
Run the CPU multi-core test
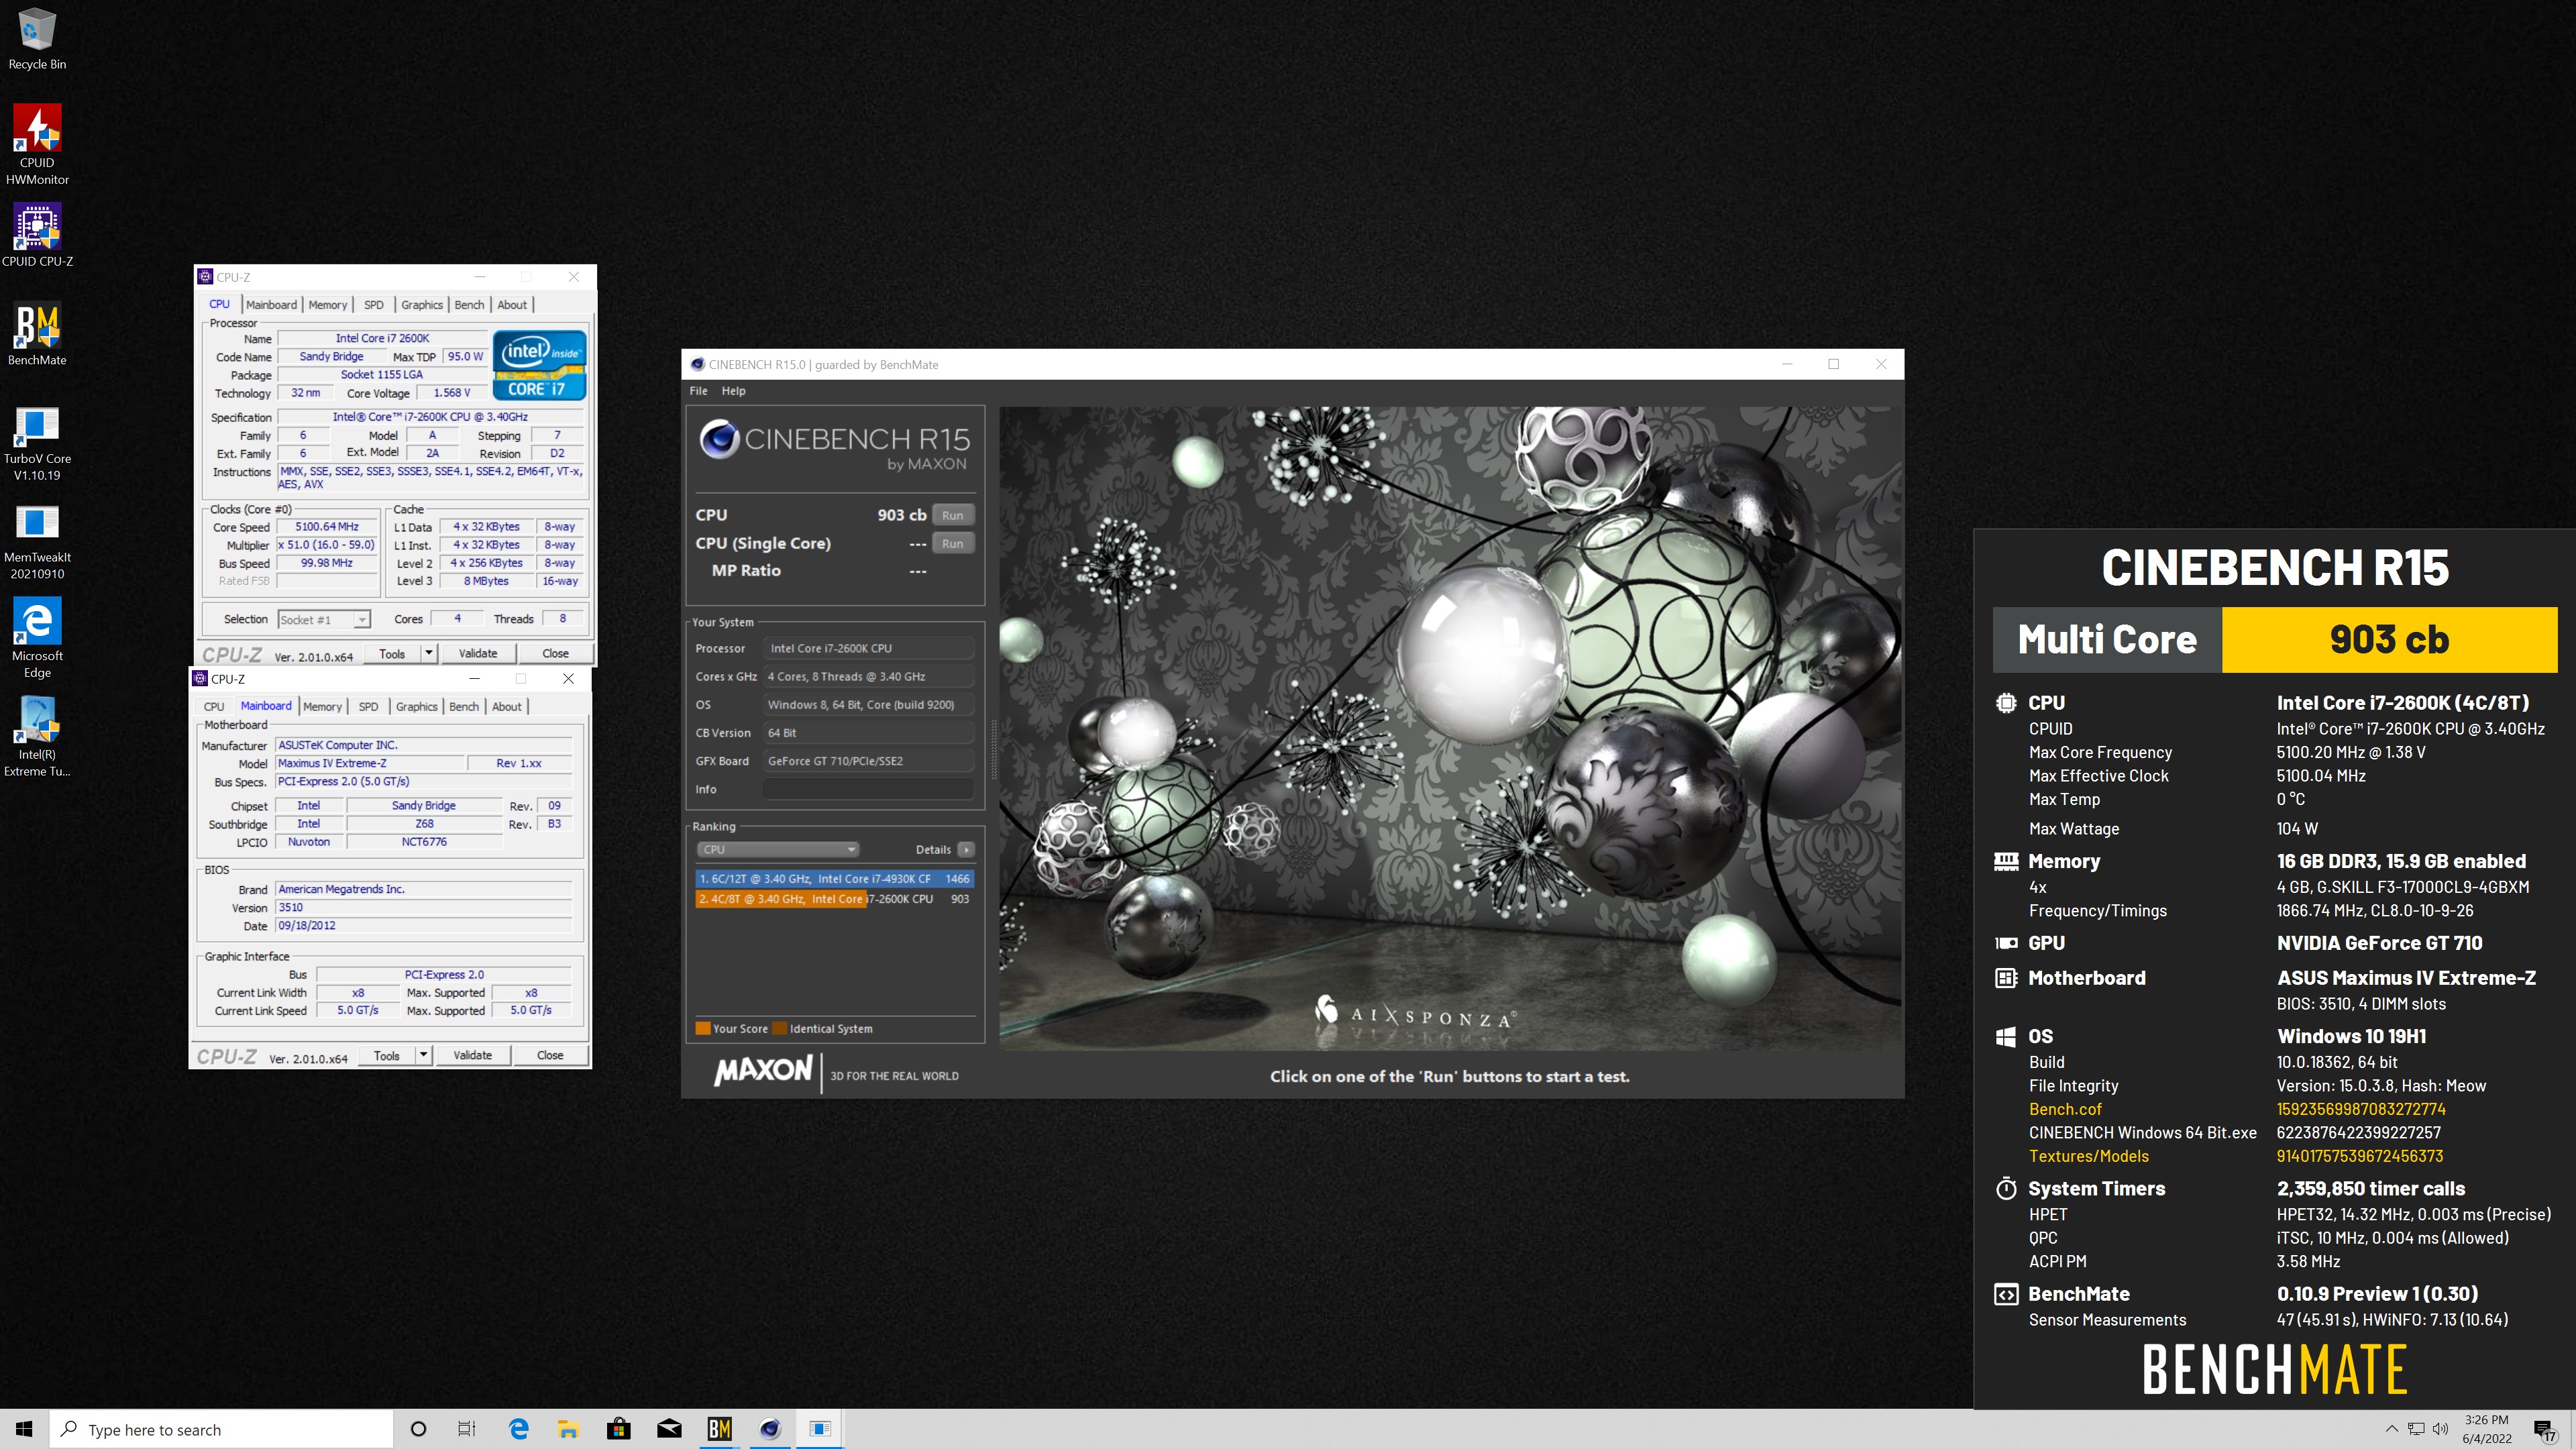(952, 515)
